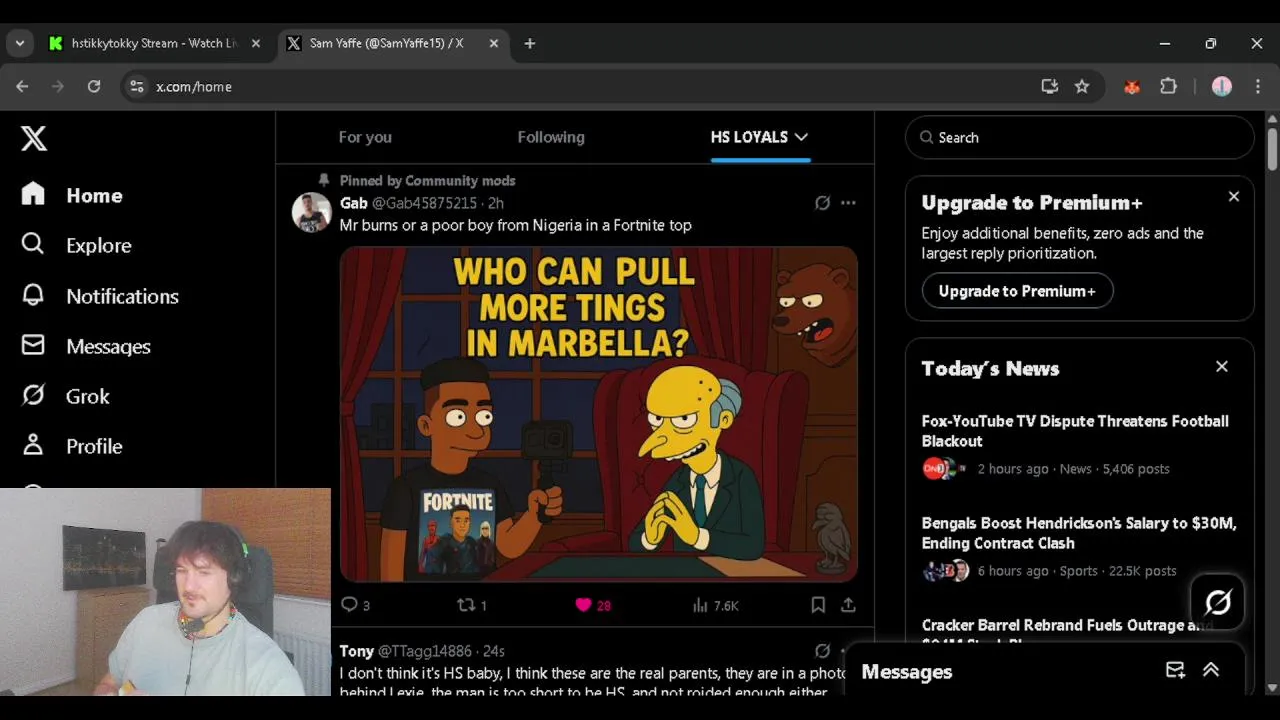Expand the Messages drawer

(x=1211, y=671)
